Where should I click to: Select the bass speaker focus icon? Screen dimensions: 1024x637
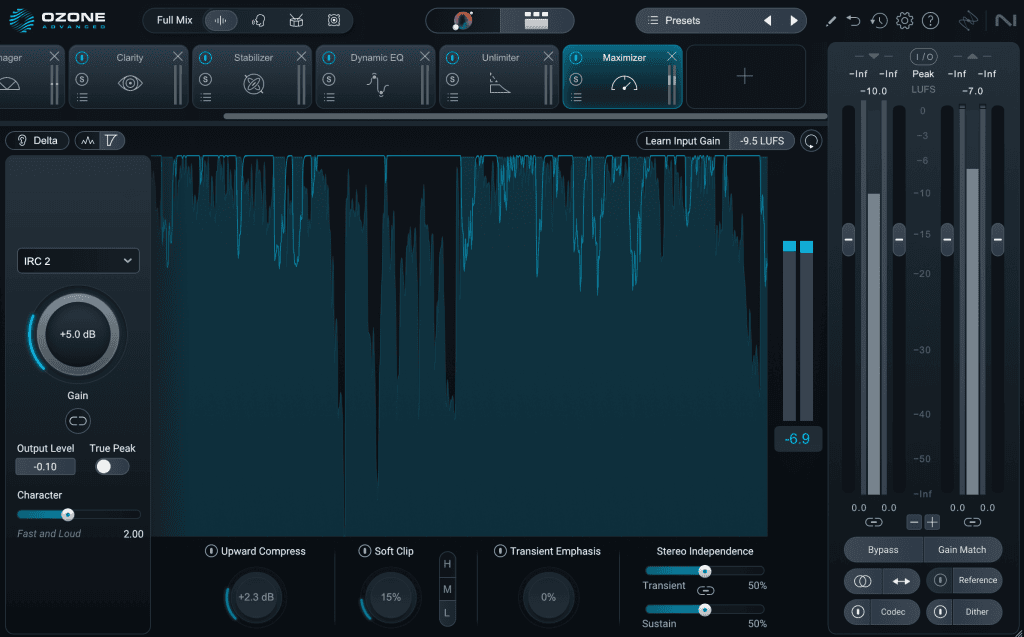pyautogui.click(x=334, y=20)
